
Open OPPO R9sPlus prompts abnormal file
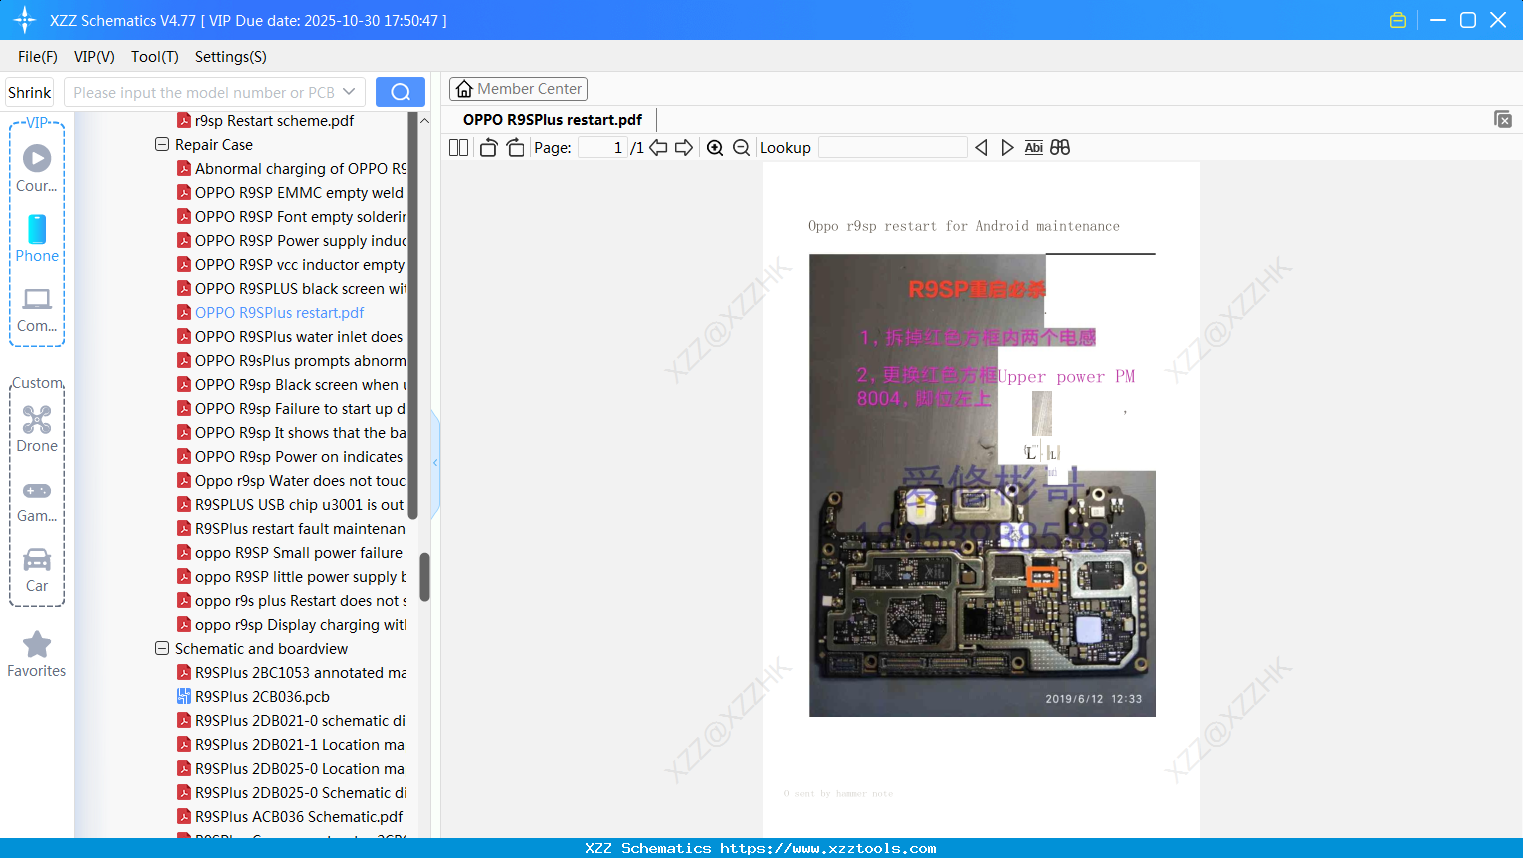tap(292, 361)
